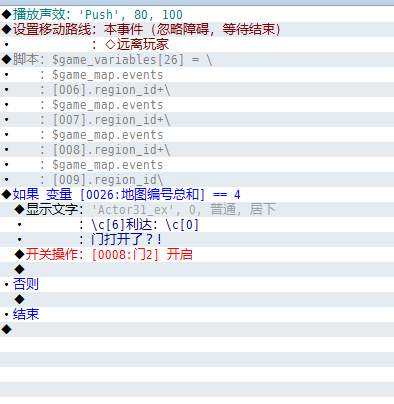Select the 显示文字 'Actor31_ex' command

pos(197,209)
